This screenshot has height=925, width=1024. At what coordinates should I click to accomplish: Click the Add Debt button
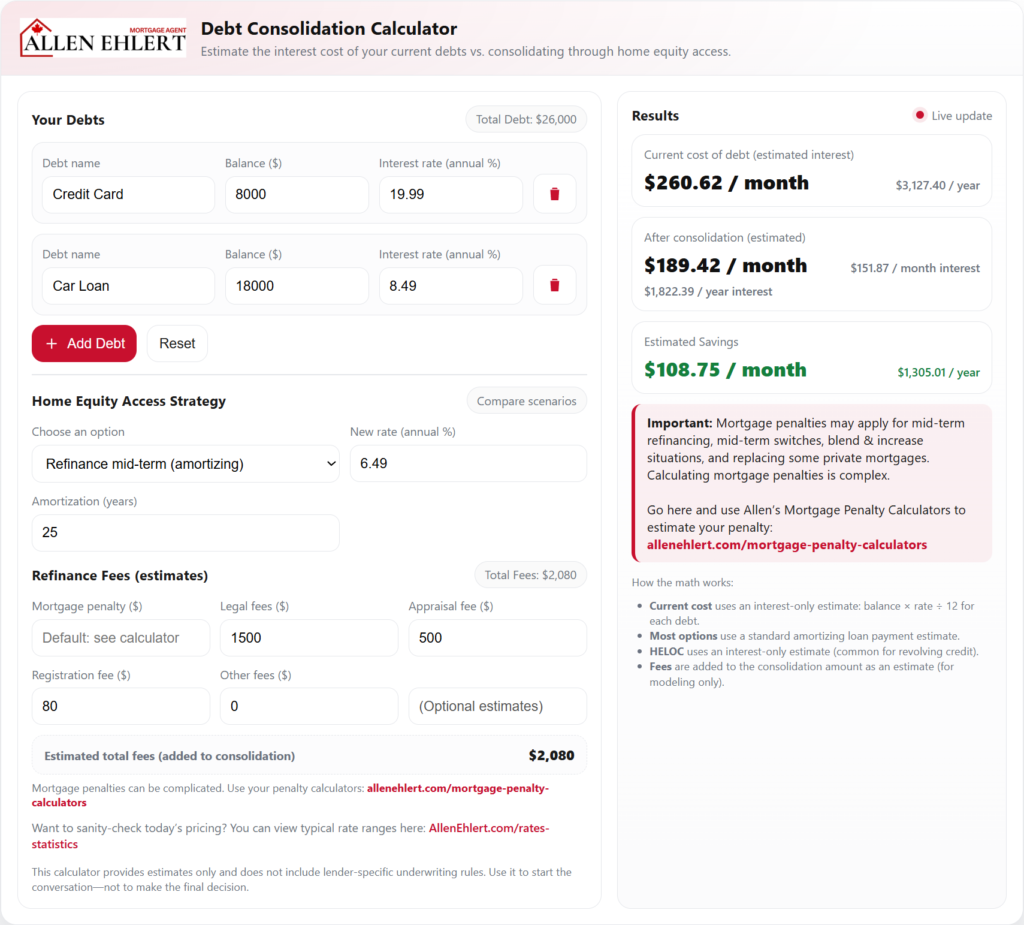[84, 343]
